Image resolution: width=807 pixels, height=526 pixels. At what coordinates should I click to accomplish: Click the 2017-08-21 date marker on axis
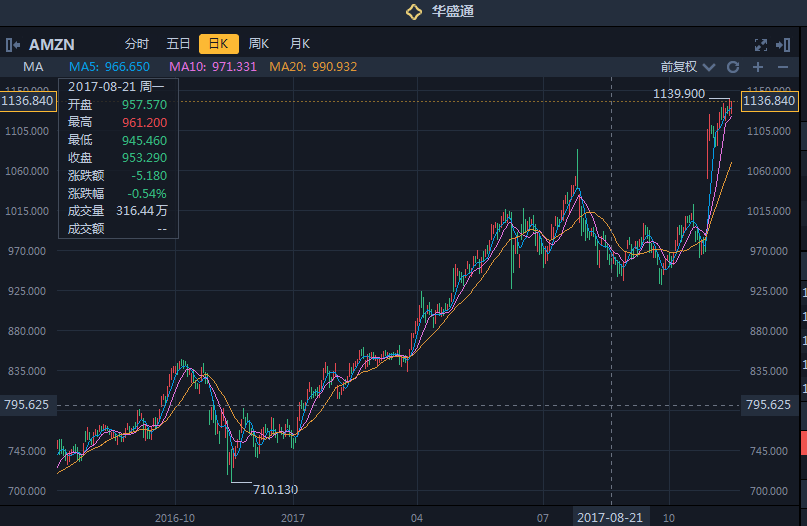click(611, 517)
